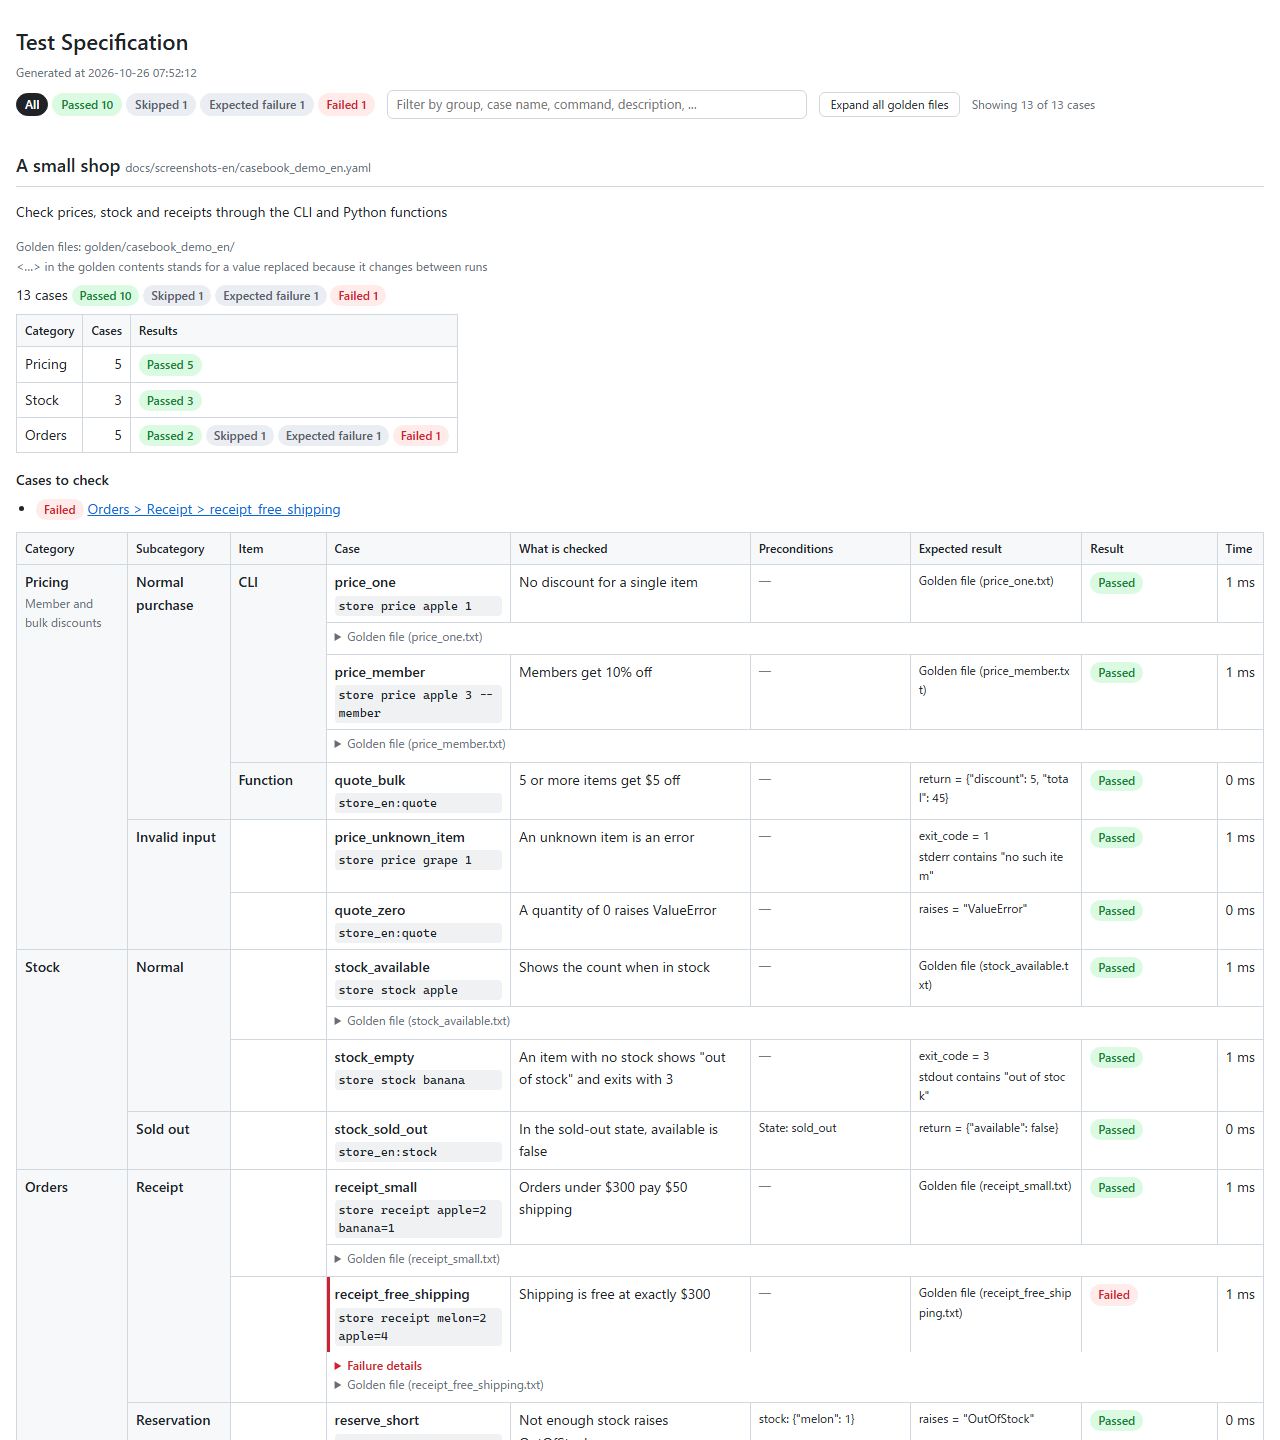Click the "store stock banana" command text

click(402, 1081)
